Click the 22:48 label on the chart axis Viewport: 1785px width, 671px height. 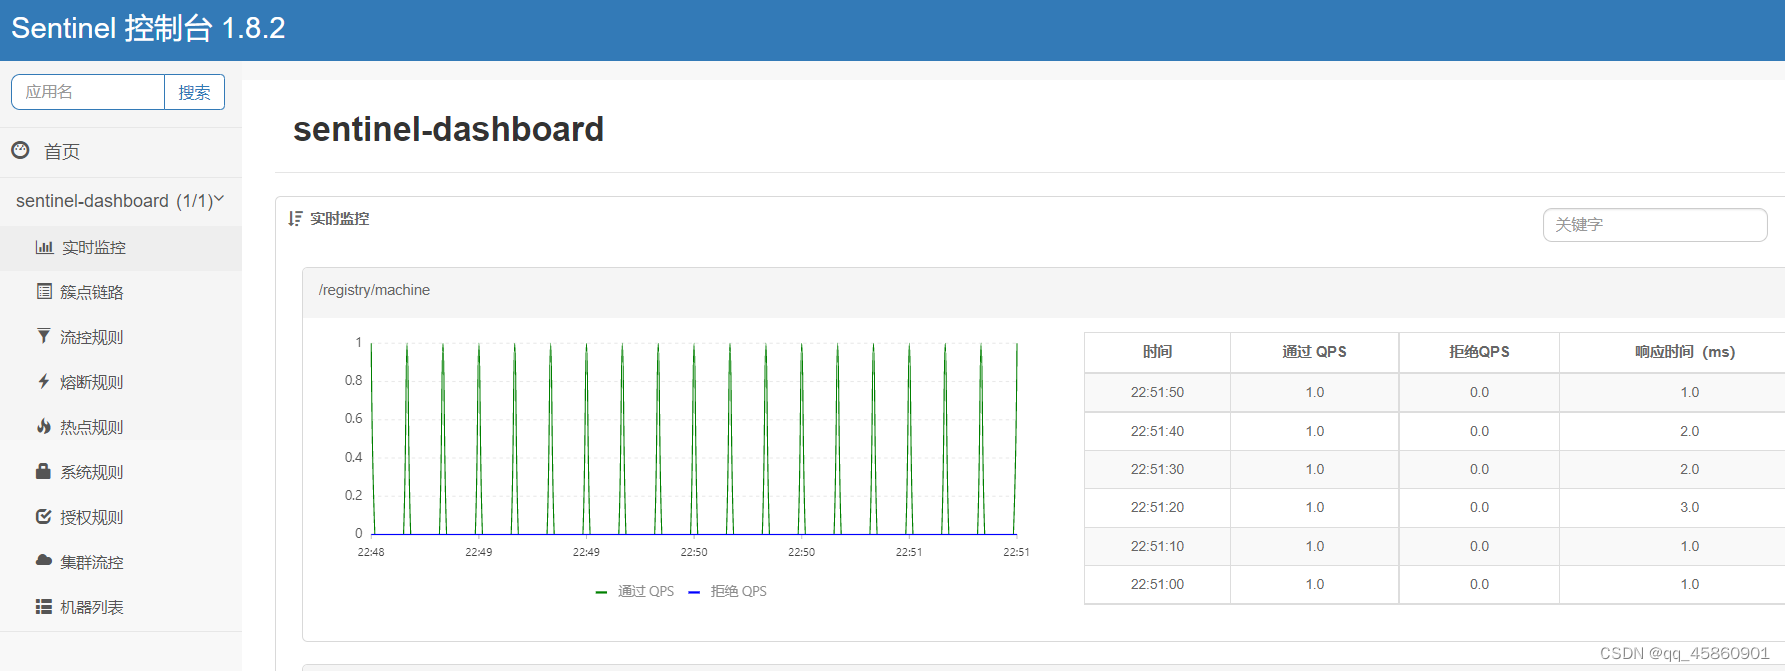click(371, 552)
